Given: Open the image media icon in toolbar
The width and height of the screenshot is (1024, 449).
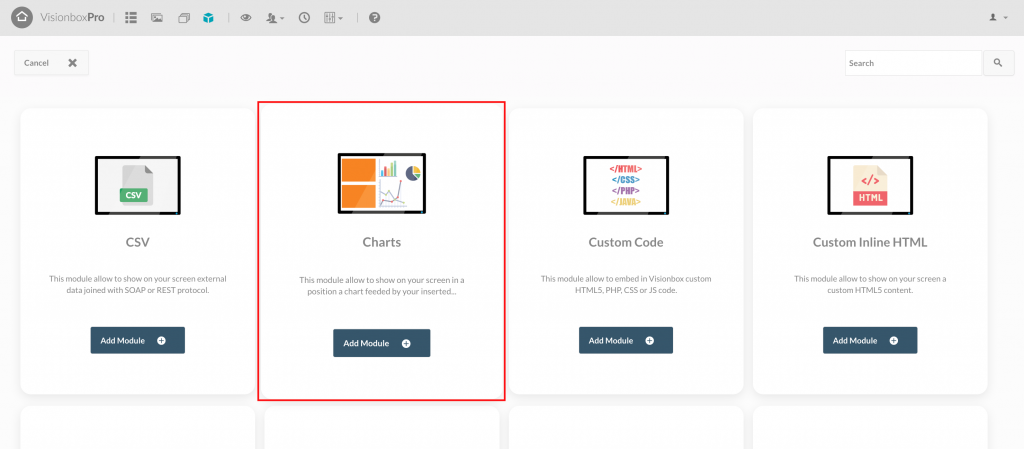Looking at the screenshot, I should (x=157, y=18).
